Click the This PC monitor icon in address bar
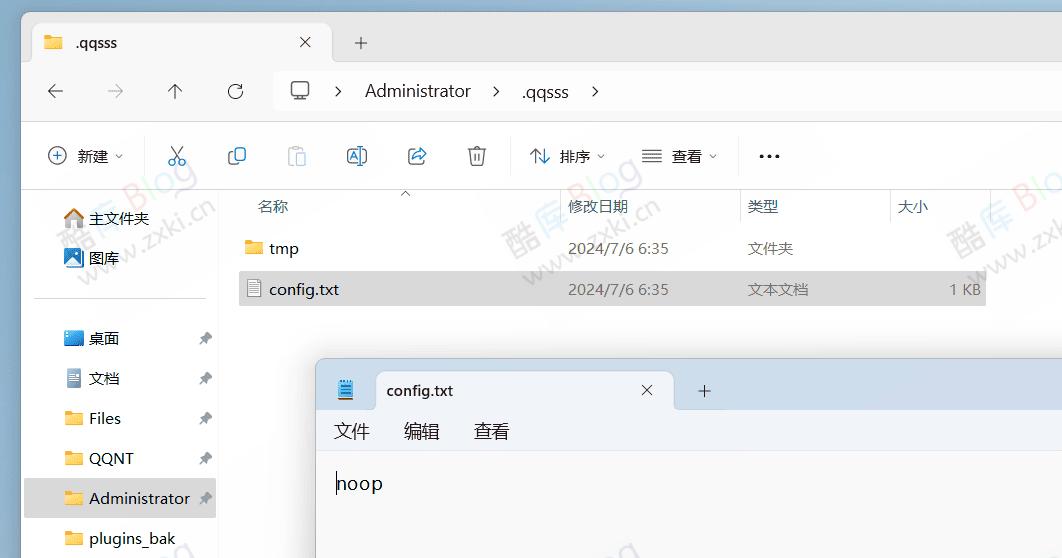Screen dimensions: 1062x558 click(x=300, y=91)
